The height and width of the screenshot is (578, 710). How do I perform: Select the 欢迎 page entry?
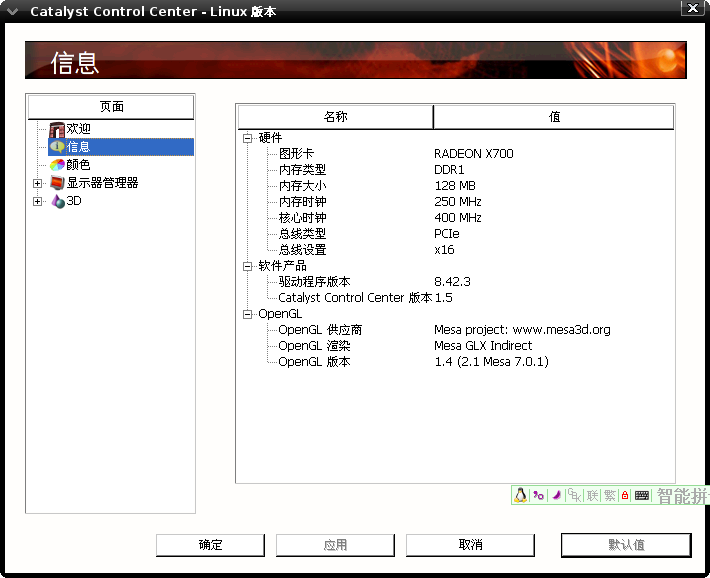click(78, 129)
